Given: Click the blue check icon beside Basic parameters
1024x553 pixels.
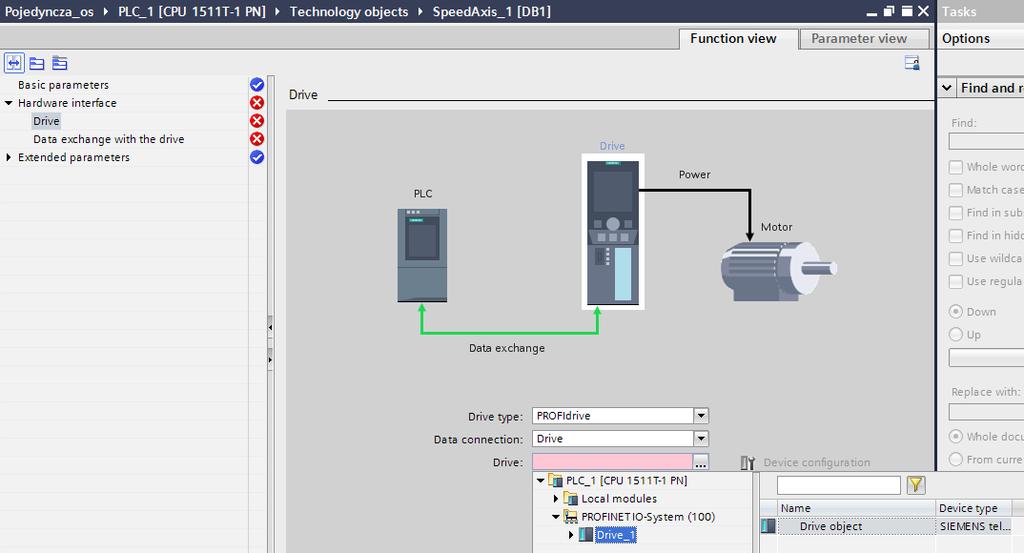Looking at the screenshot, I should (257, 85).
